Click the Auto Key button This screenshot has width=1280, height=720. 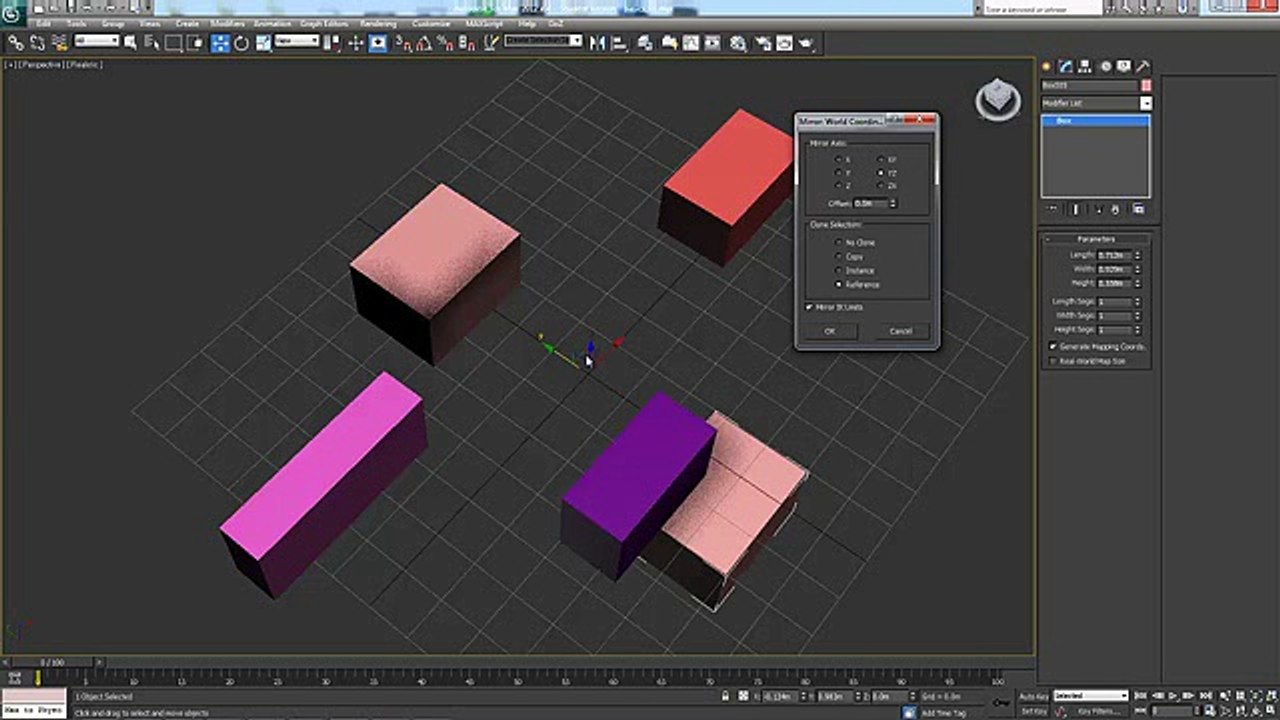pos(1034,696)
